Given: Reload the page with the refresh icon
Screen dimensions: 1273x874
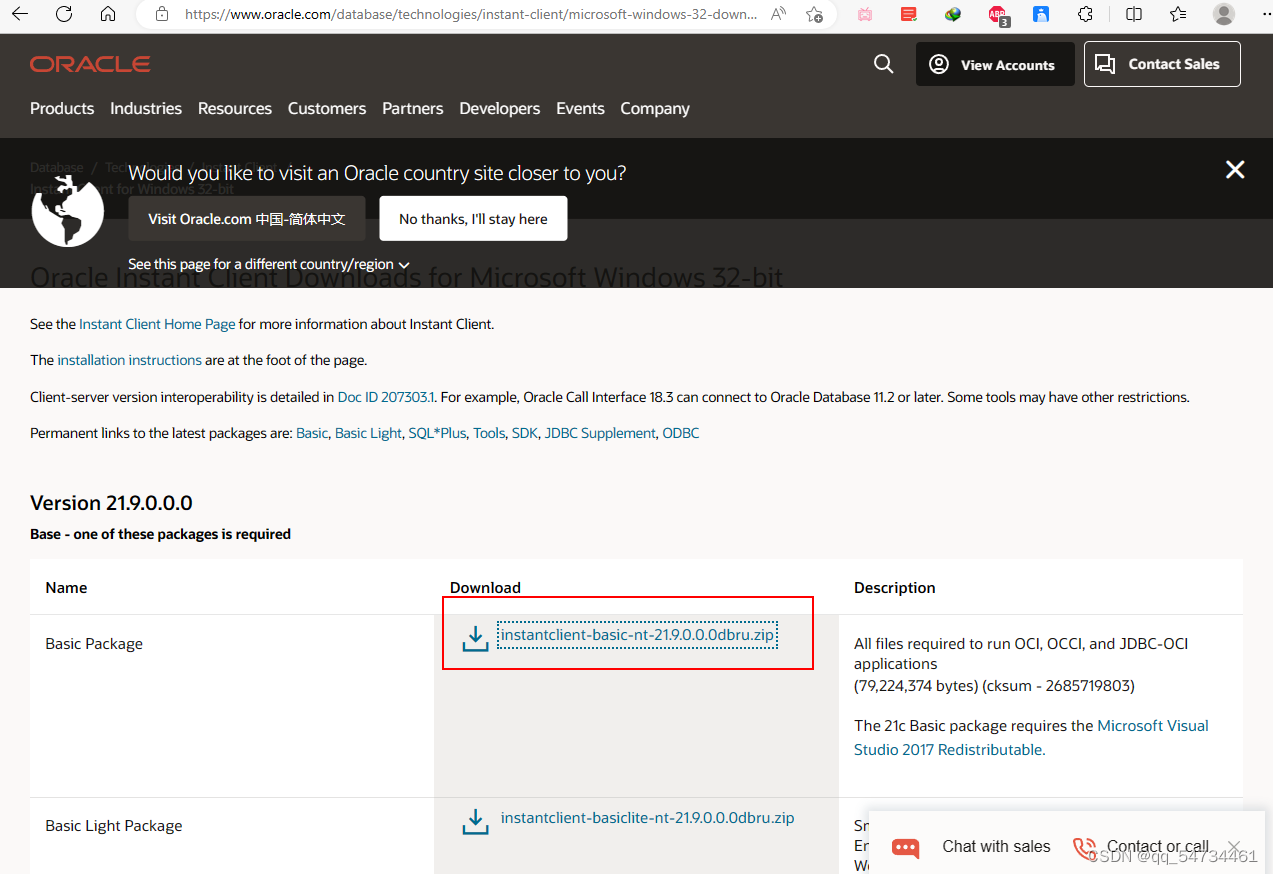Looking at the screenshot, I should tap(64, 14).
